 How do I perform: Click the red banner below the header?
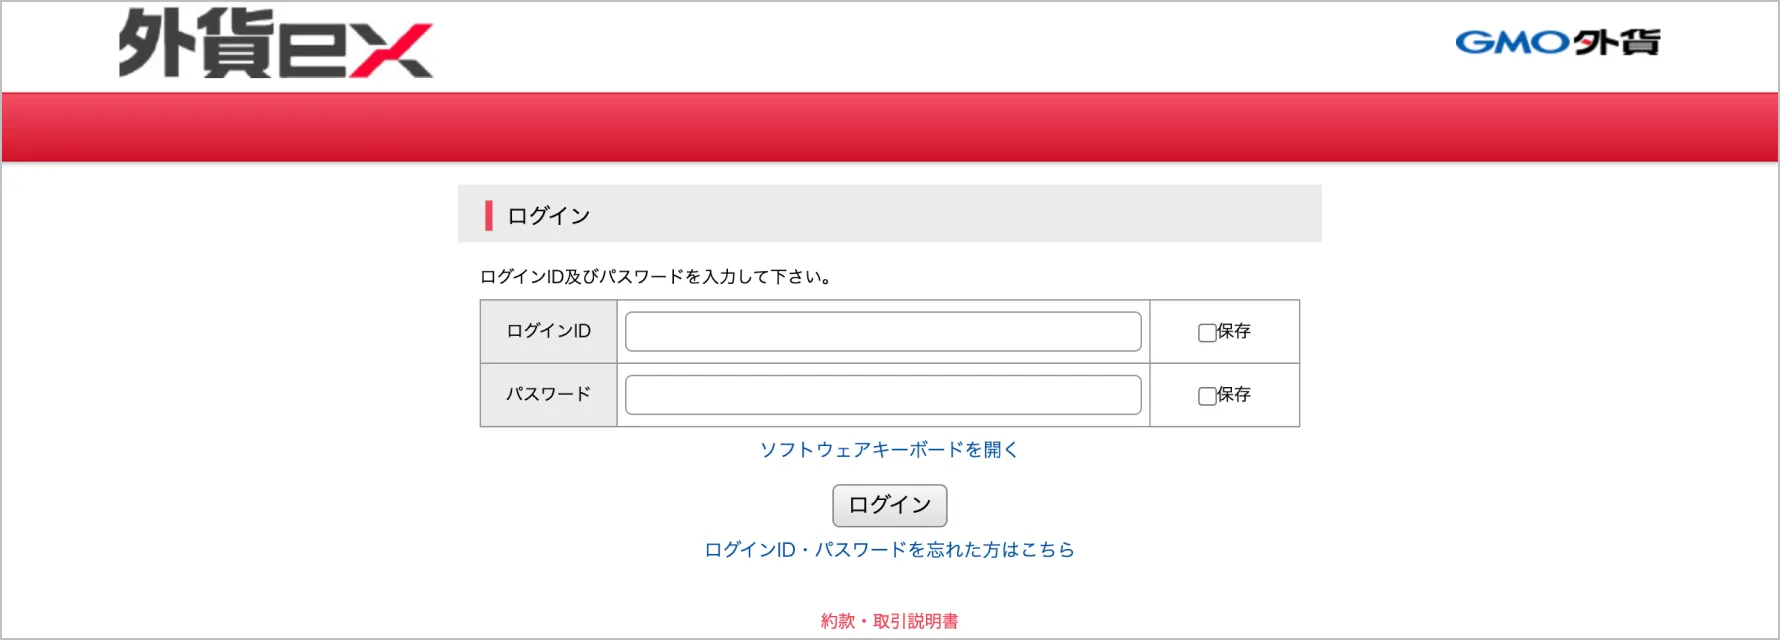tap(889, 127)
